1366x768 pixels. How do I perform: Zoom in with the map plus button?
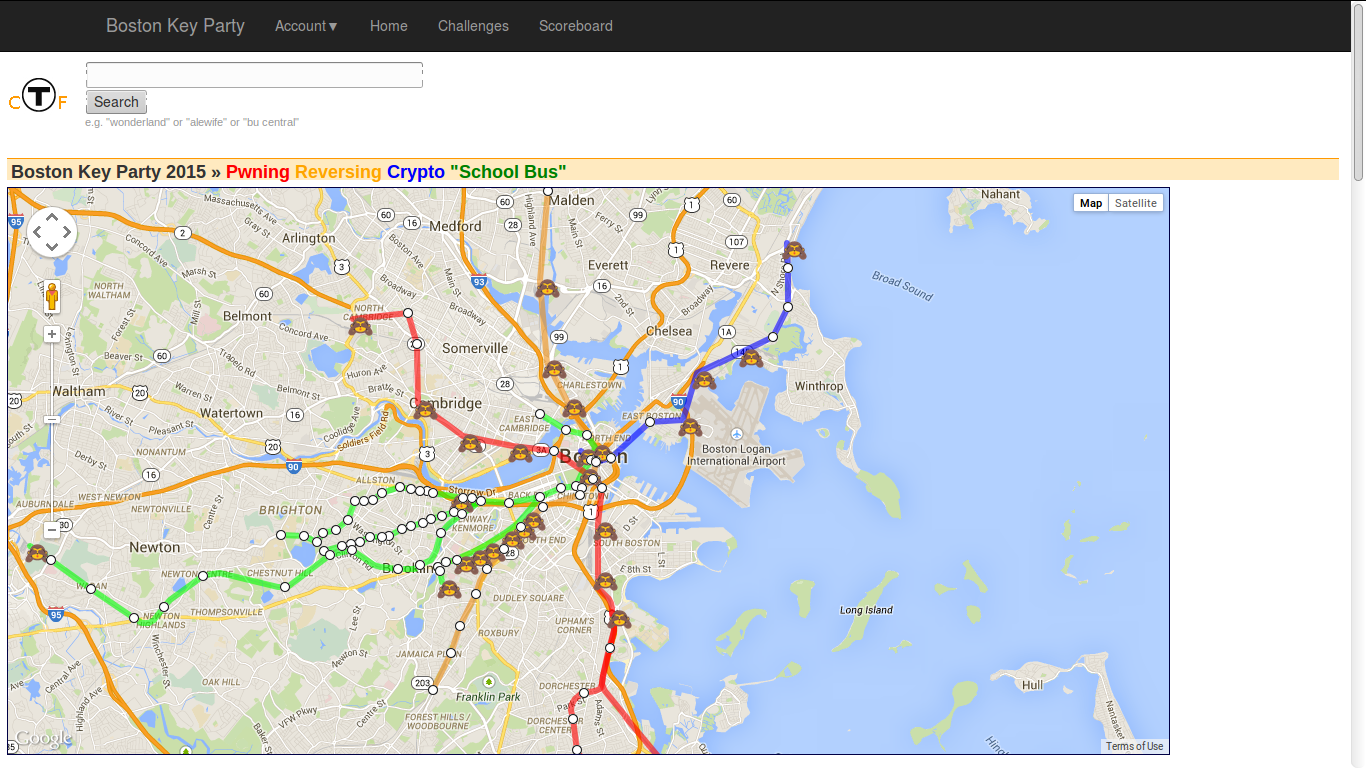click(52, 334)
